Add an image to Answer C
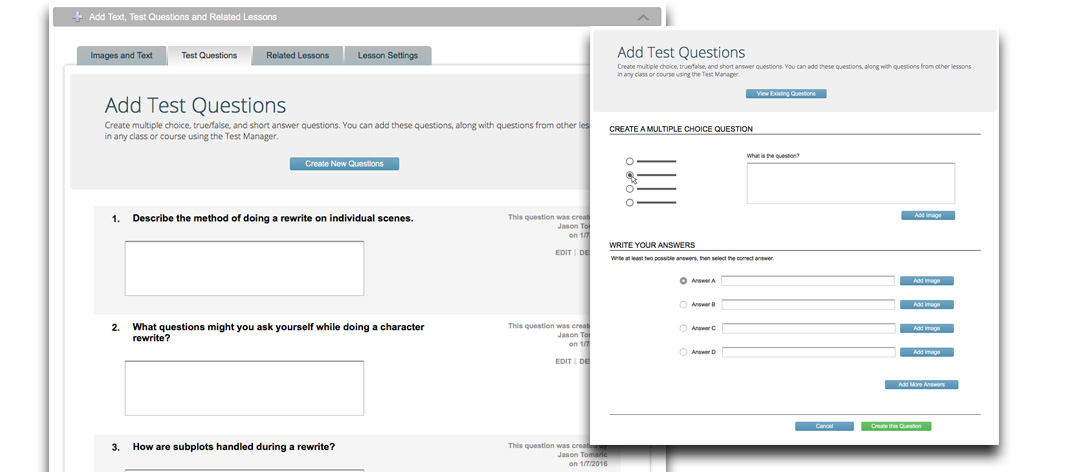Viewport: 1092px width, 472px height. tap(926, 328)
